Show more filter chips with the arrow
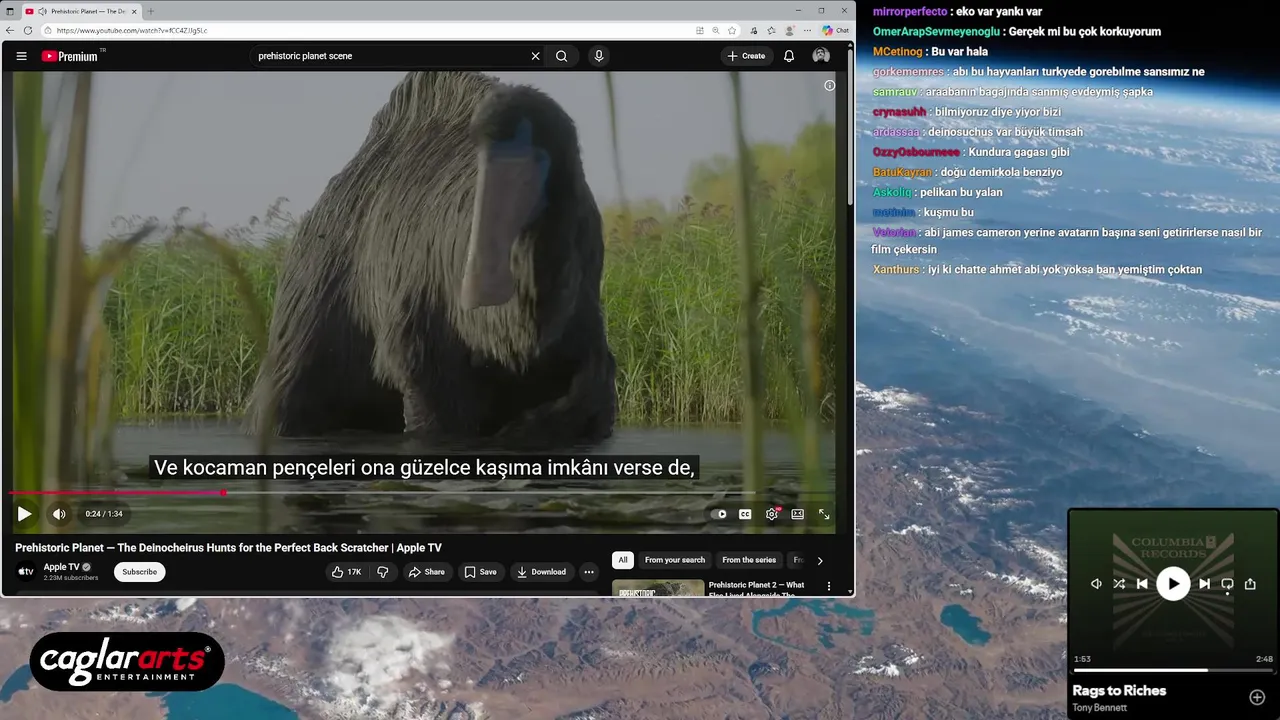 click(x=820, y=560)
